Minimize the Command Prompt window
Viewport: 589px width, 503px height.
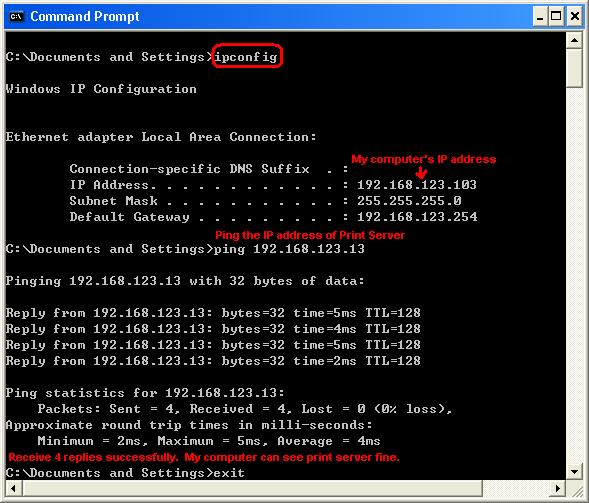coord(540,17)
